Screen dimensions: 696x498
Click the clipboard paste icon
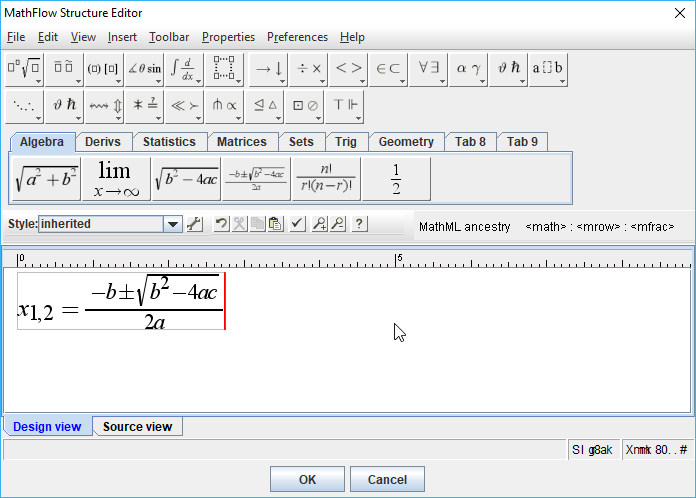[x=275, y=224]
